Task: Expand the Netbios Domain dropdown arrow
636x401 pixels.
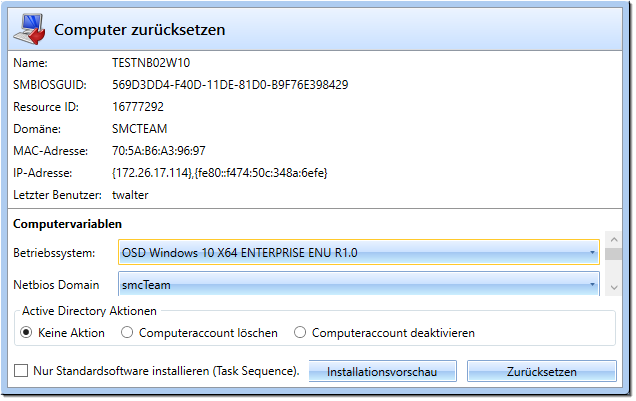Action: (592, 284)
